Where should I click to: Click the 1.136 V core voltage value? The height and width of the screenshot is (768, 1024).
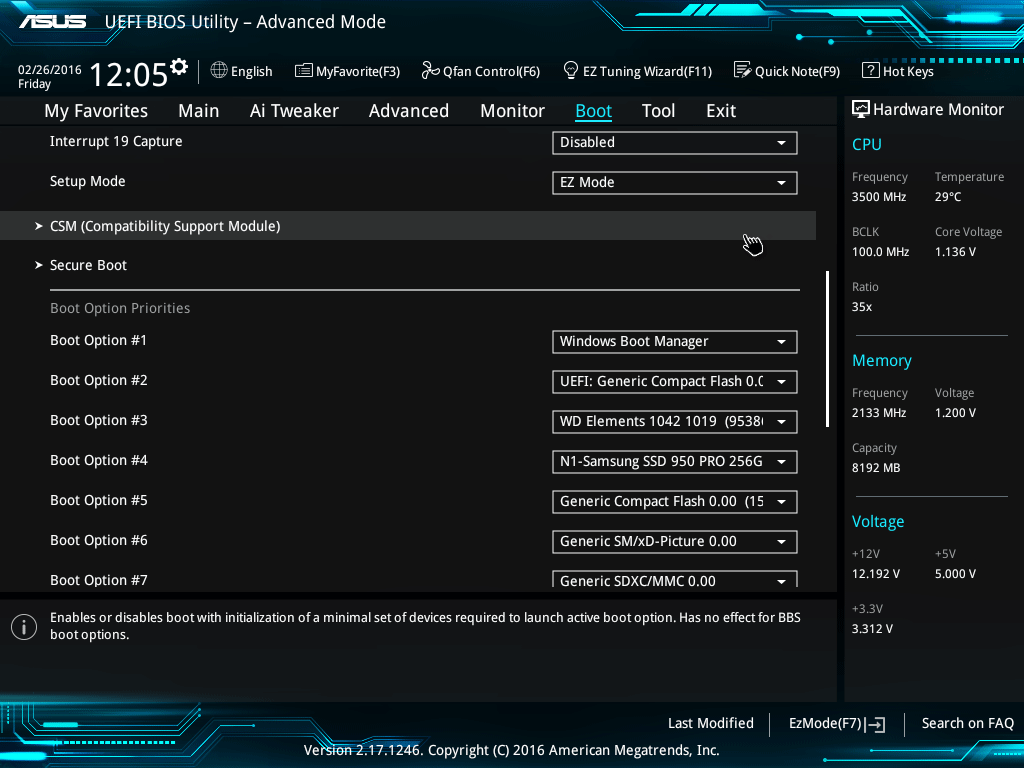(955, 252)
